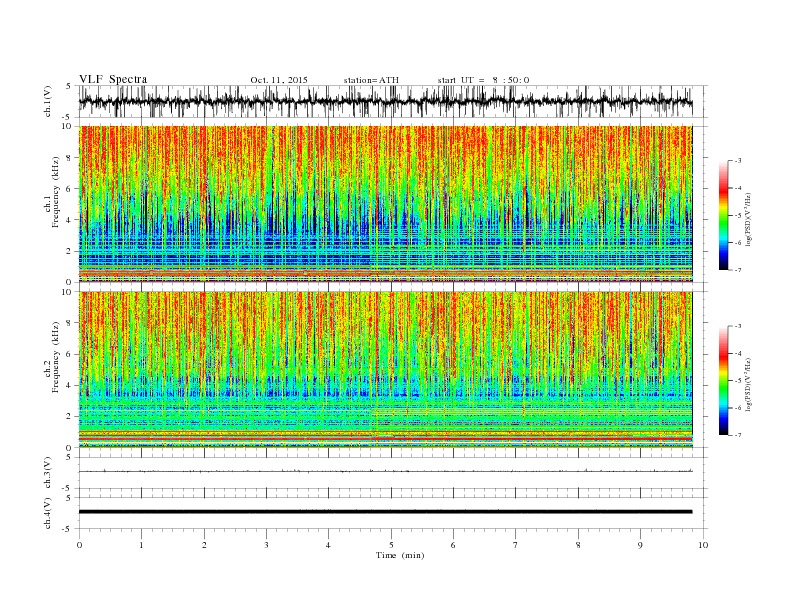Click time-axis tick label '8'
792x612 pixels.
578,545
